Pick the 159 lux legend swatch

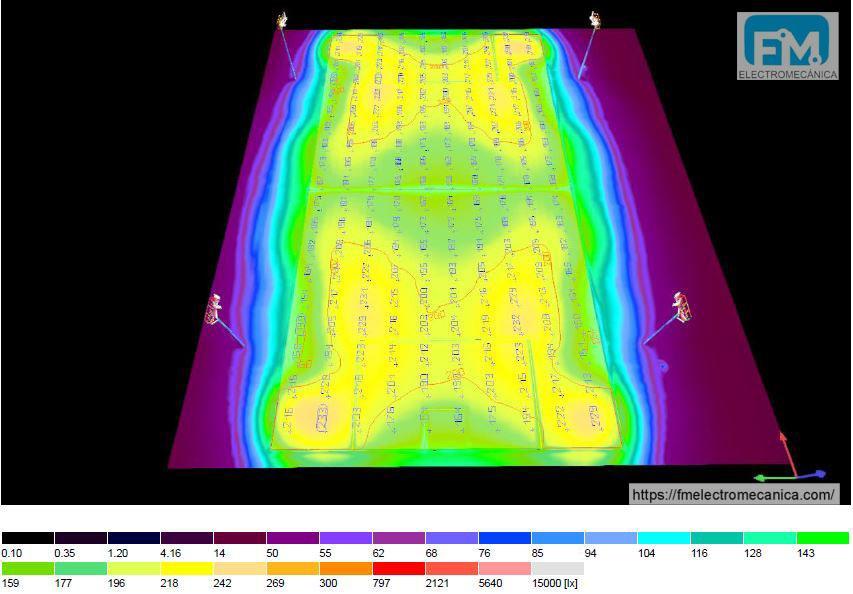point(28,568)
